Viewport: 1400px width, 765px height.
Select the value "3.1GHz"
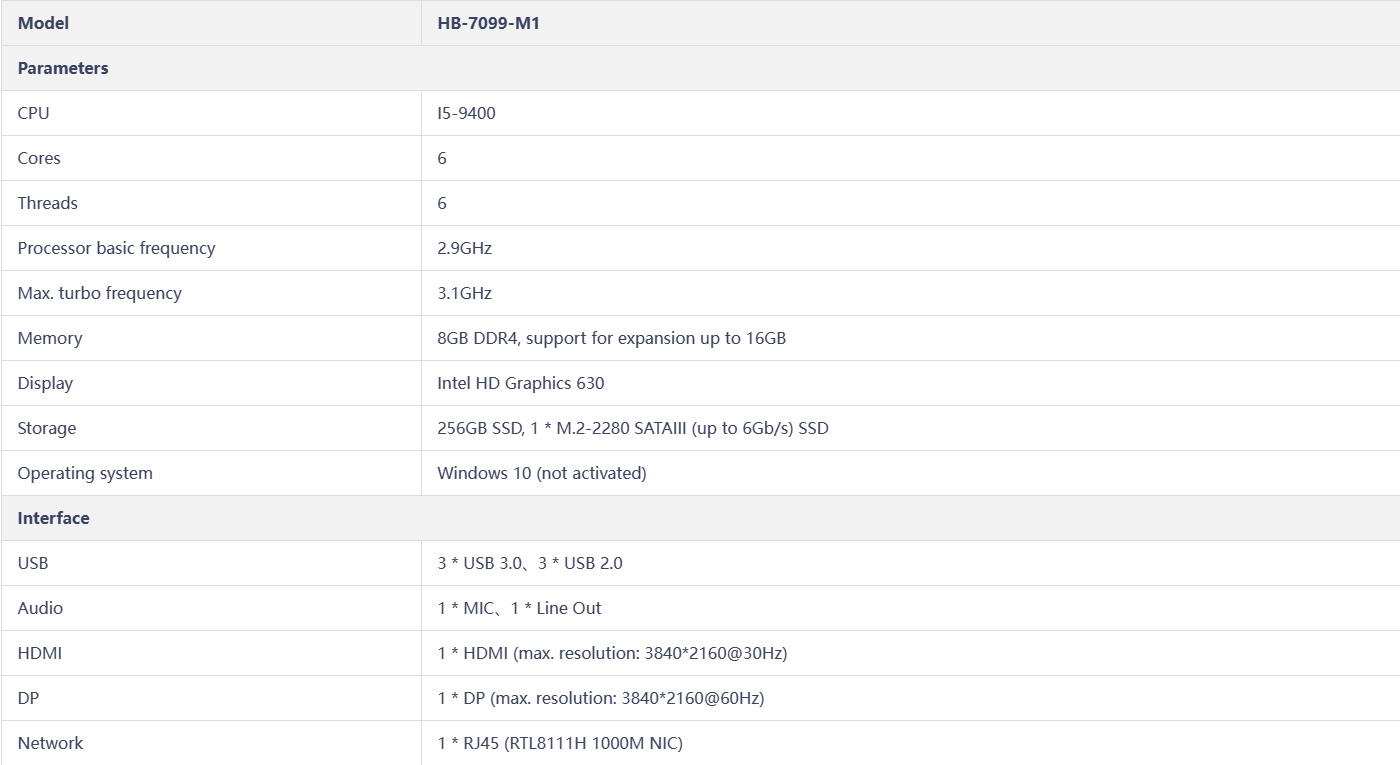click(x=464, y=293)
